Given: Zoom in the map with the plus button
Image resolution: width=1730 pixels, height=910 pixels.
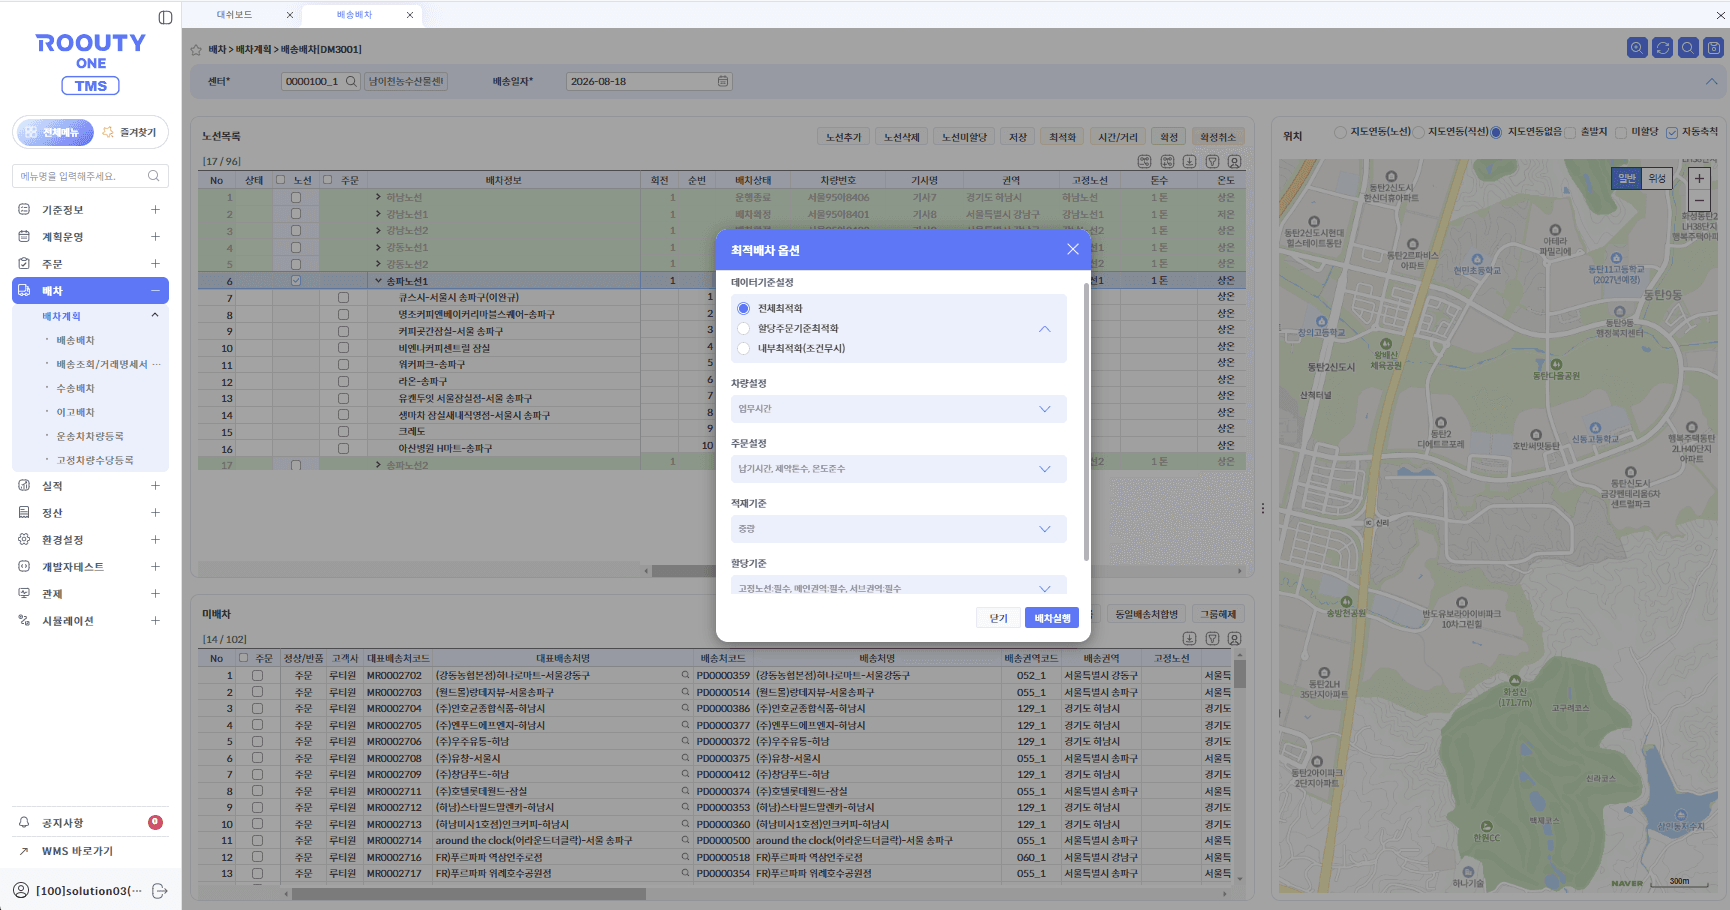Looking at the screenshot, I should pos(1699,178).
